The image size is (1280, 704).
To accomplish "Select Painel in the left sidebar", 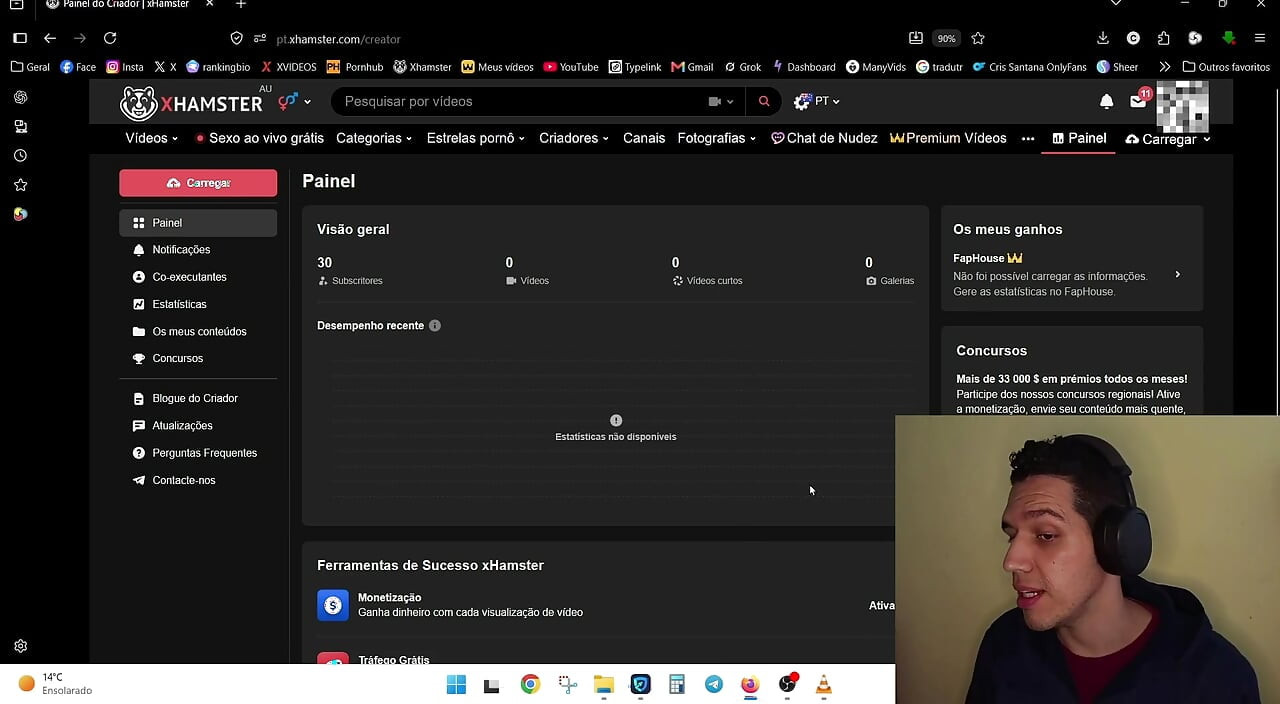I will (198, 222).
